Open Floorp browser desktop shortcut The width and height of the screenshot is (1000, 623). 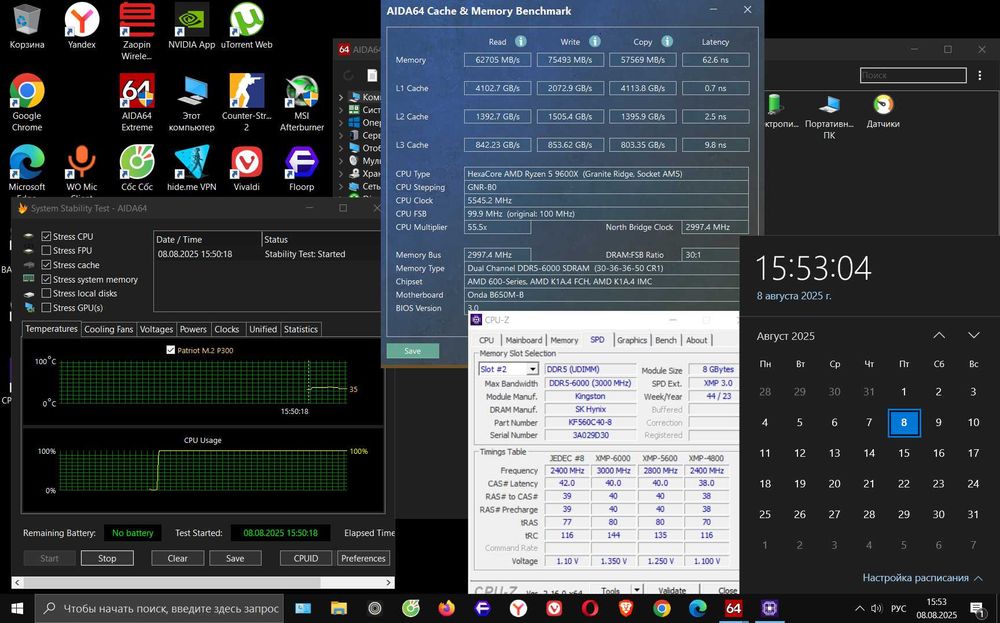[302, 168]
